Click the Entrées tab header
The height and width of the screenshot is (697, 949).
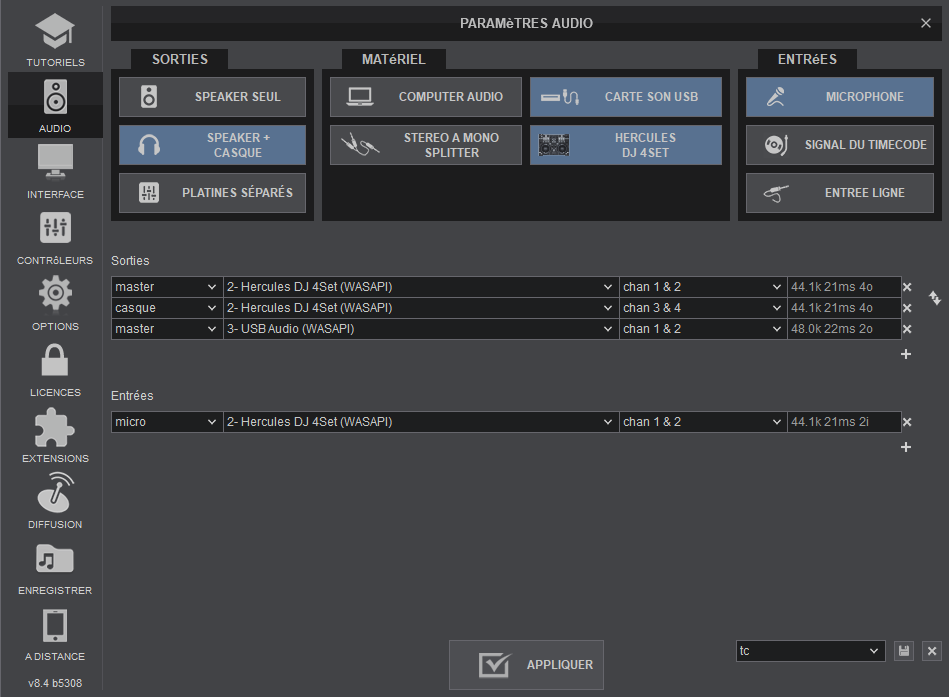[807, 59]
